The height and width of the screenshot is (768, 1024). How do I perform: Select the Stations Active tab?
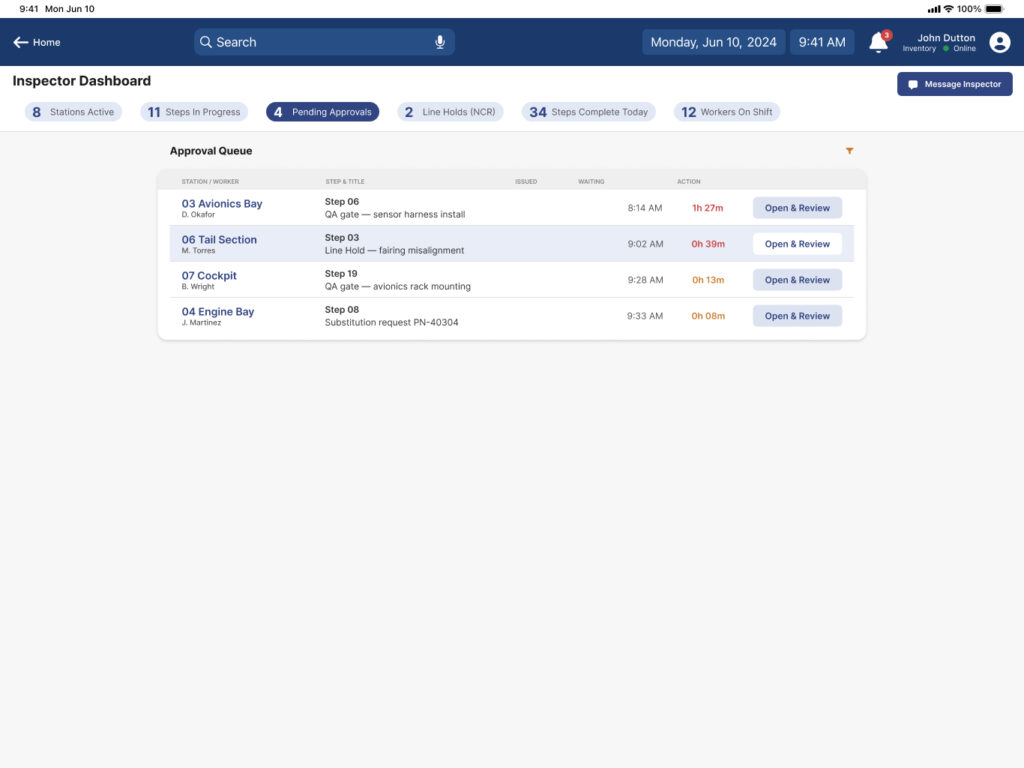[x=73, y=112]
